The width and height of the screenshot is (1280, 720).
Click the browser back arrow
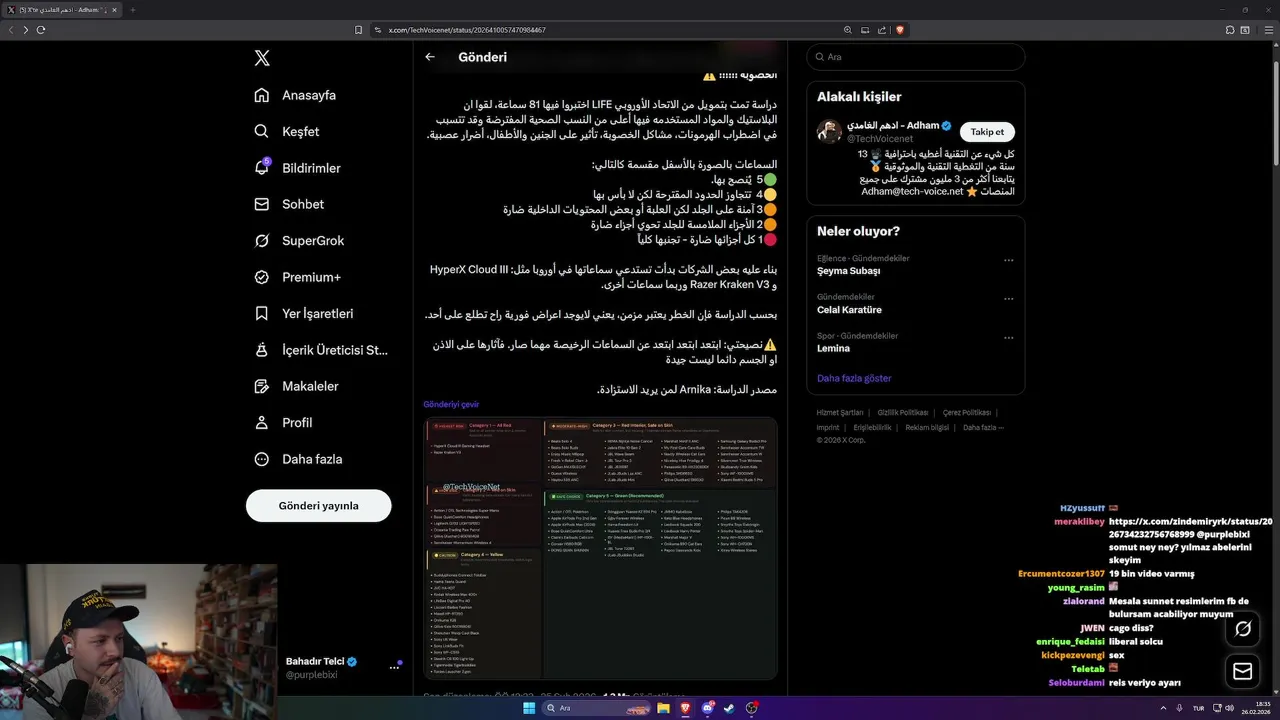pos(11,30)
